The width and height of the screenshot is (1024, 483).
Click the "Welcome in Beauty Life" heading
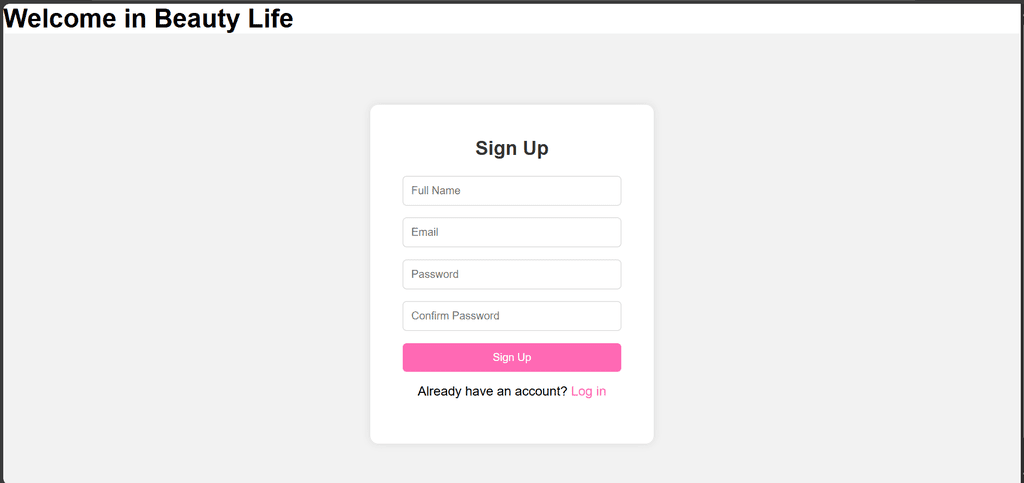click(149, 18)
